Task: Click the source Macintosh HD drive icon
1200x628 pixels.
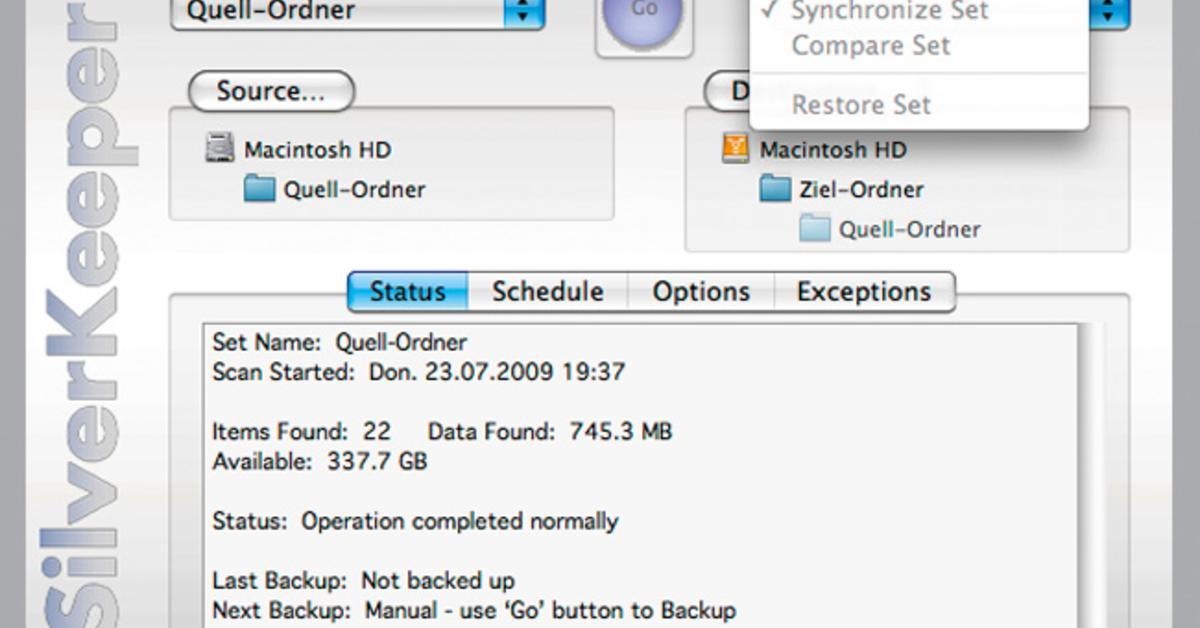Action: 220,150
